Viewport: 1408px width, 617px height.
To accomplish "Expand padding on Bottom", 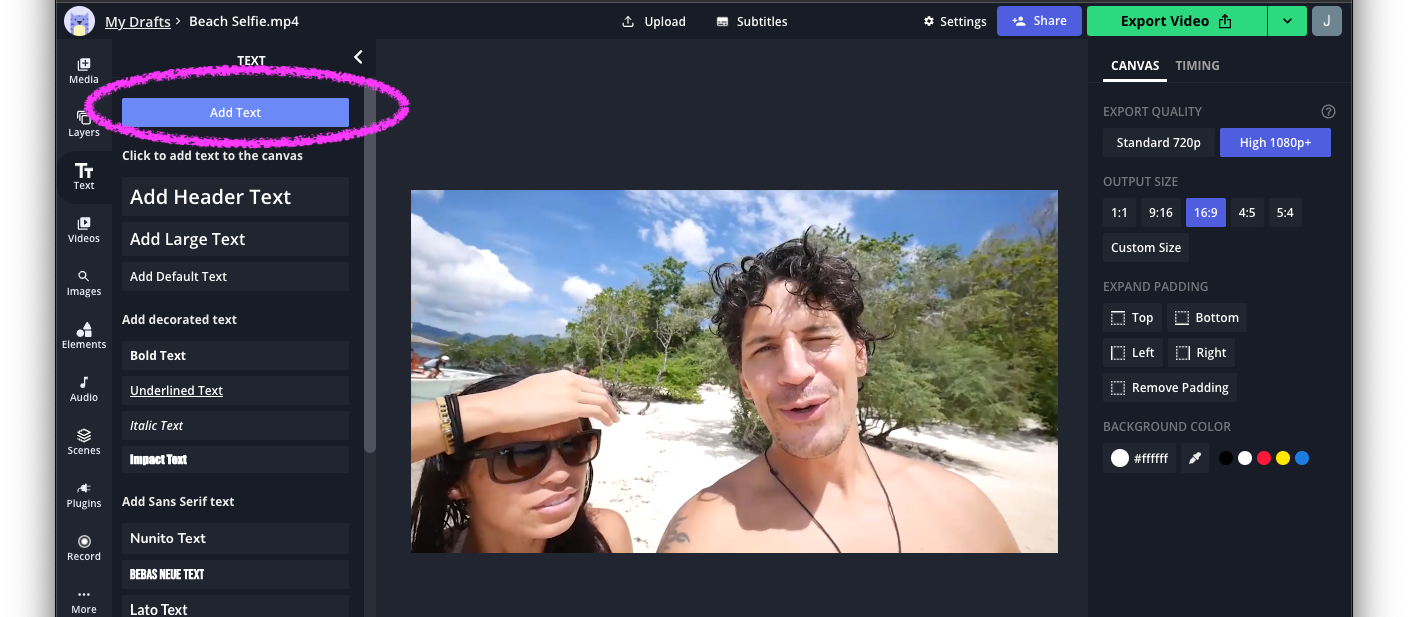I will [1206, 318].
